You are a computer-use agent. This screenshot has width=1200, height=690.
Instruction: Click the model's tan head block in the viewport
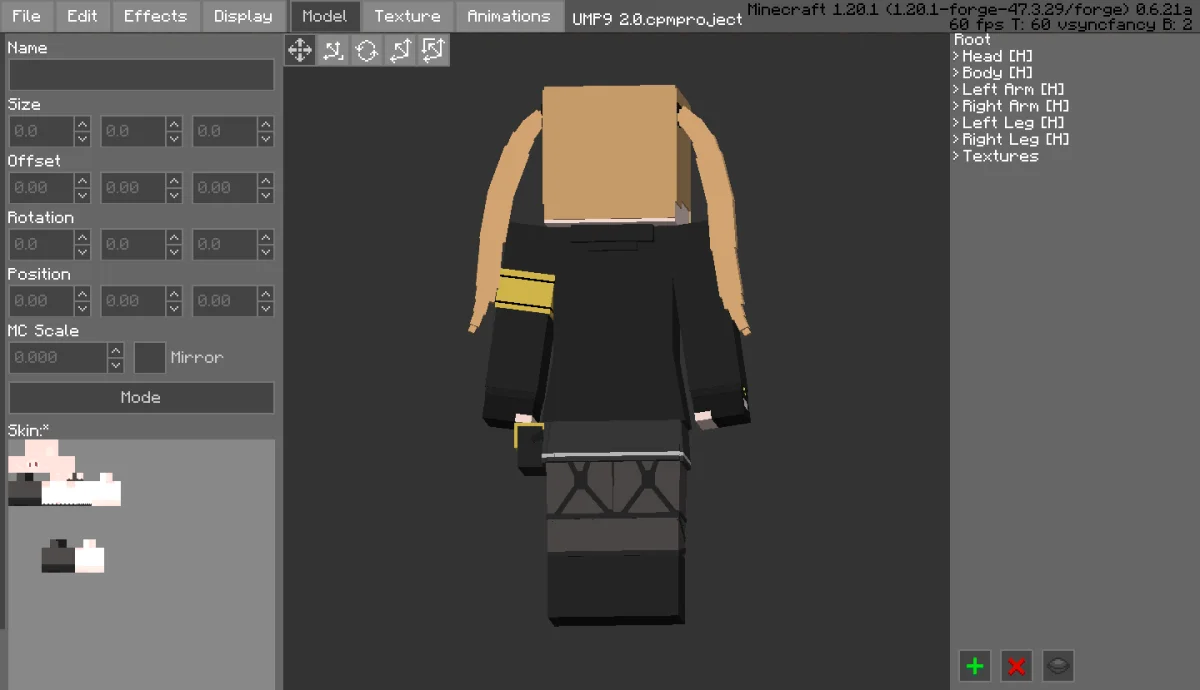610,155
